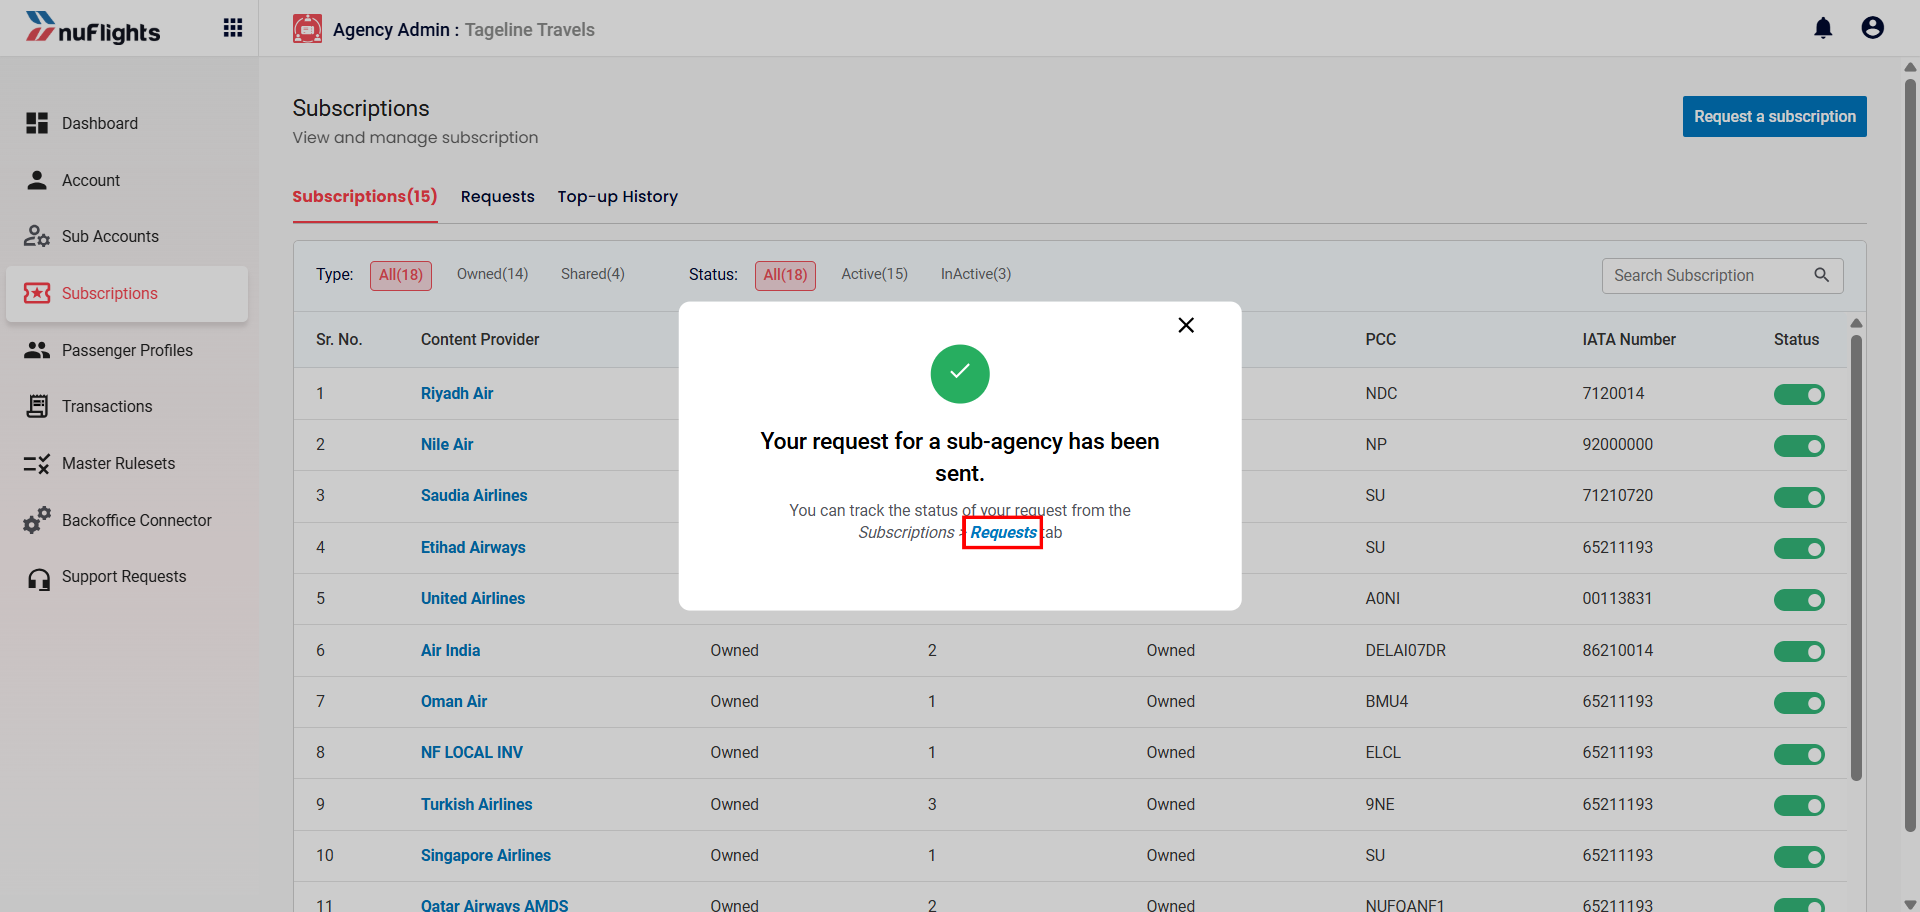Screen dimensions: 1920x912
Task: Switch to Subscriptions(15) tab
Action: coord(365,196)
